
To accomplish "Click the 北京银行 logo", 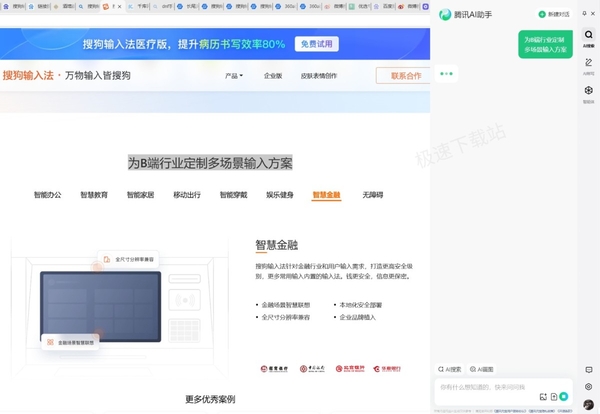I will click(350, 368).
